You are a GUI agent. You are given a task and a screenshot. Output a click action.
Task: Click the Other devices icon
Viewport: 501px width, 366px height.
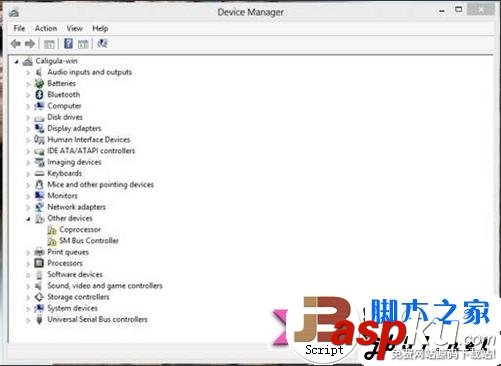39,218
